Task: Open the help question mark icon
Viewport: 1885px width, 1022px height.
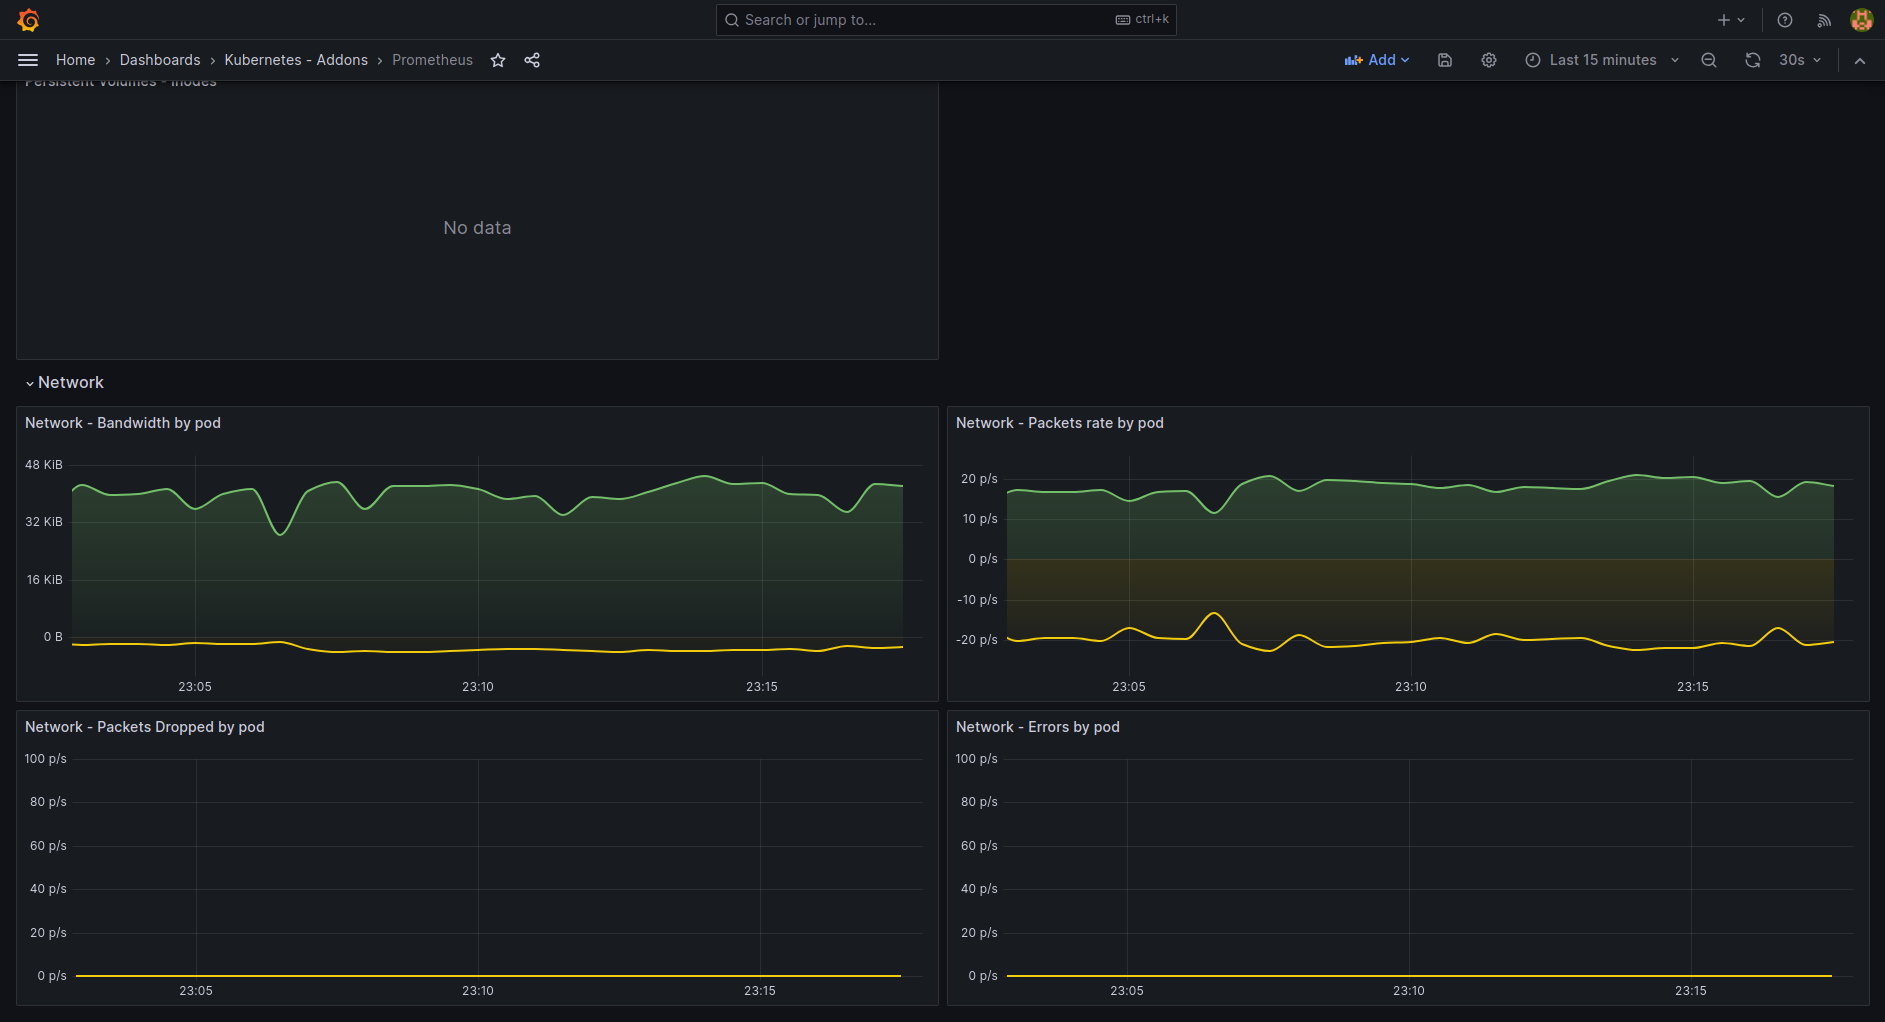Action: point(1785,20)
